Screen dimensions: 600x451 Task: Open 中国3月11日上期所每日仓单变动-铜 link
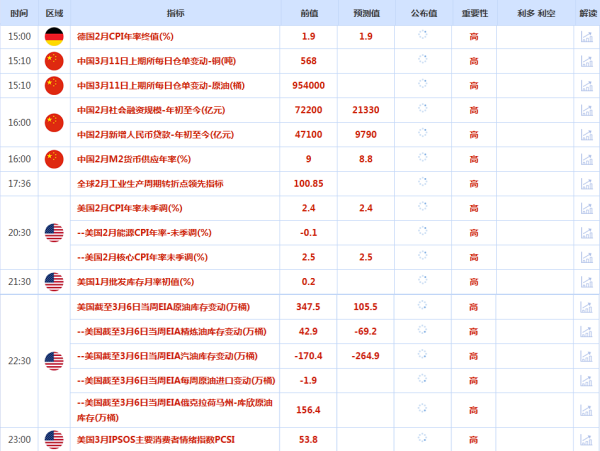(x=156, y=61)
